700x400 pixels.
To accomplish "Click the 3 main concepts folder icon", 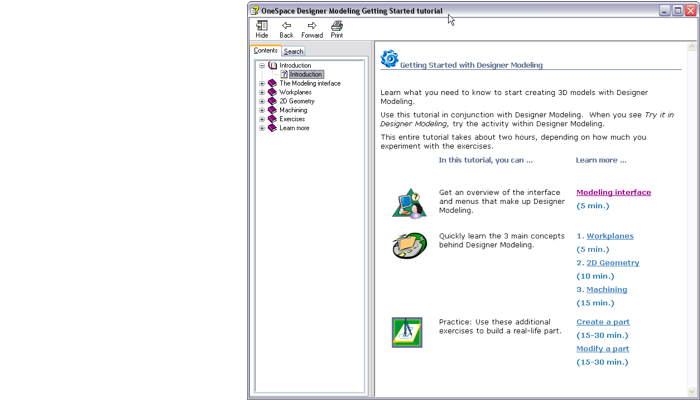I will (x=408, y=246).
